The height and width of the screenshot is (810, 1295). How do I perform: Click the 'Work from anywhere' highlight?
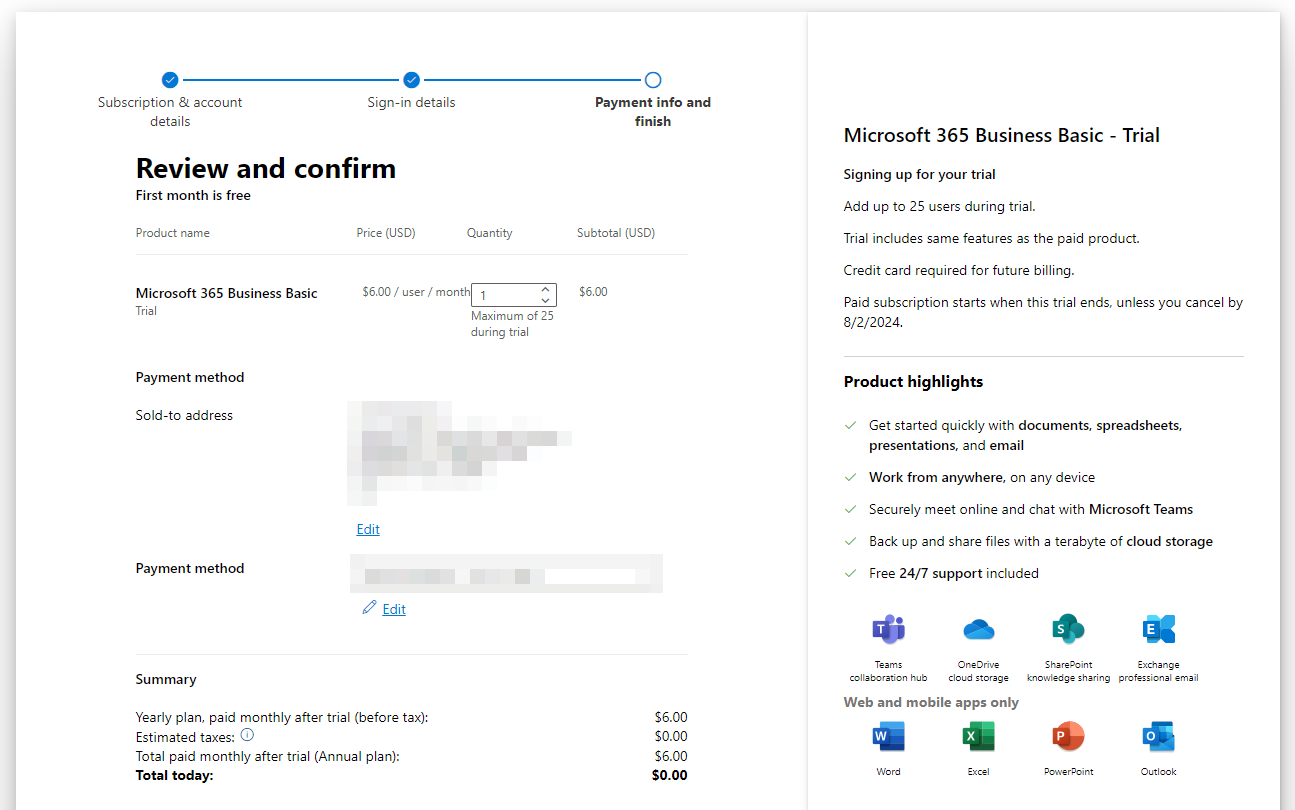[982, 477]
